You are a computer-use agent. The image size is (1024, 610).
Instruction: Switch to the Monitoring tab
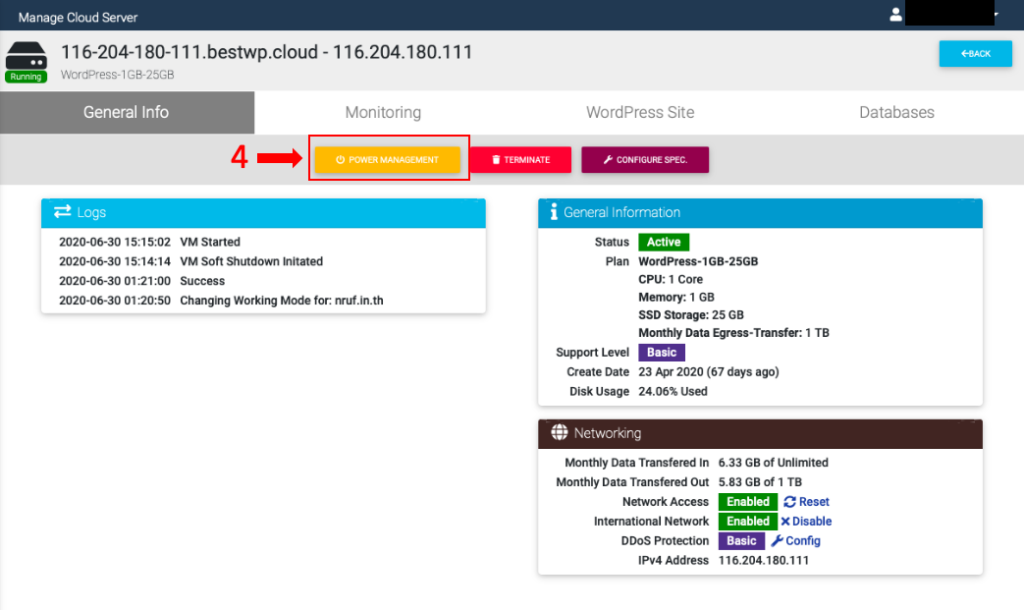click(383, 112)
